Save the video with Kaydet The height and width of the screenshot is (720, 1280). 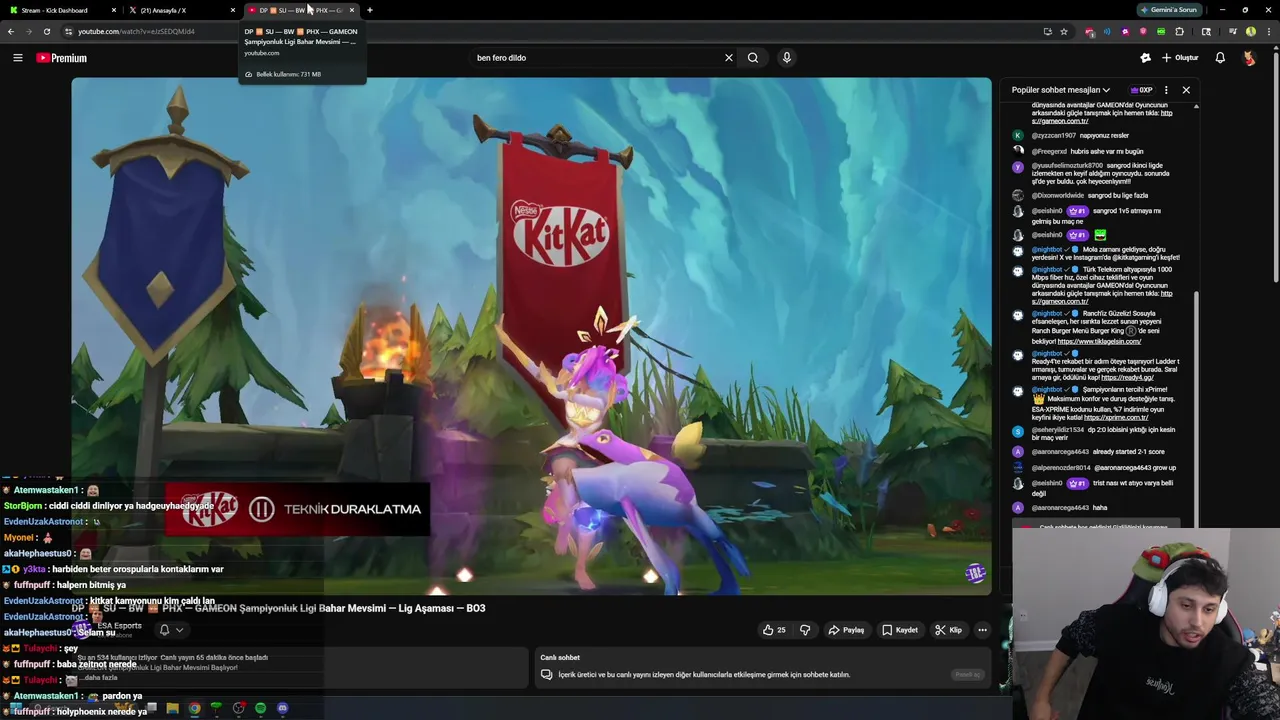coord(900,630)
